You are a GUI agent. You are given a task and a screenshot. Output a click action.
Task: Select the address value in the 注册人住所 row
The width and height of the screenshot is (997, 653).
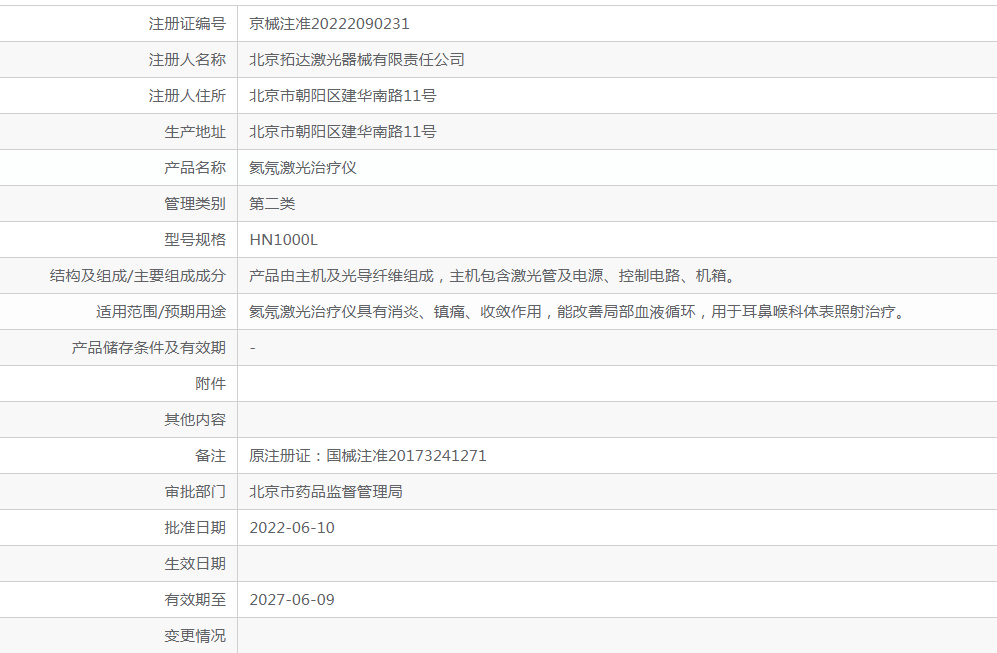tap(343, 96)
